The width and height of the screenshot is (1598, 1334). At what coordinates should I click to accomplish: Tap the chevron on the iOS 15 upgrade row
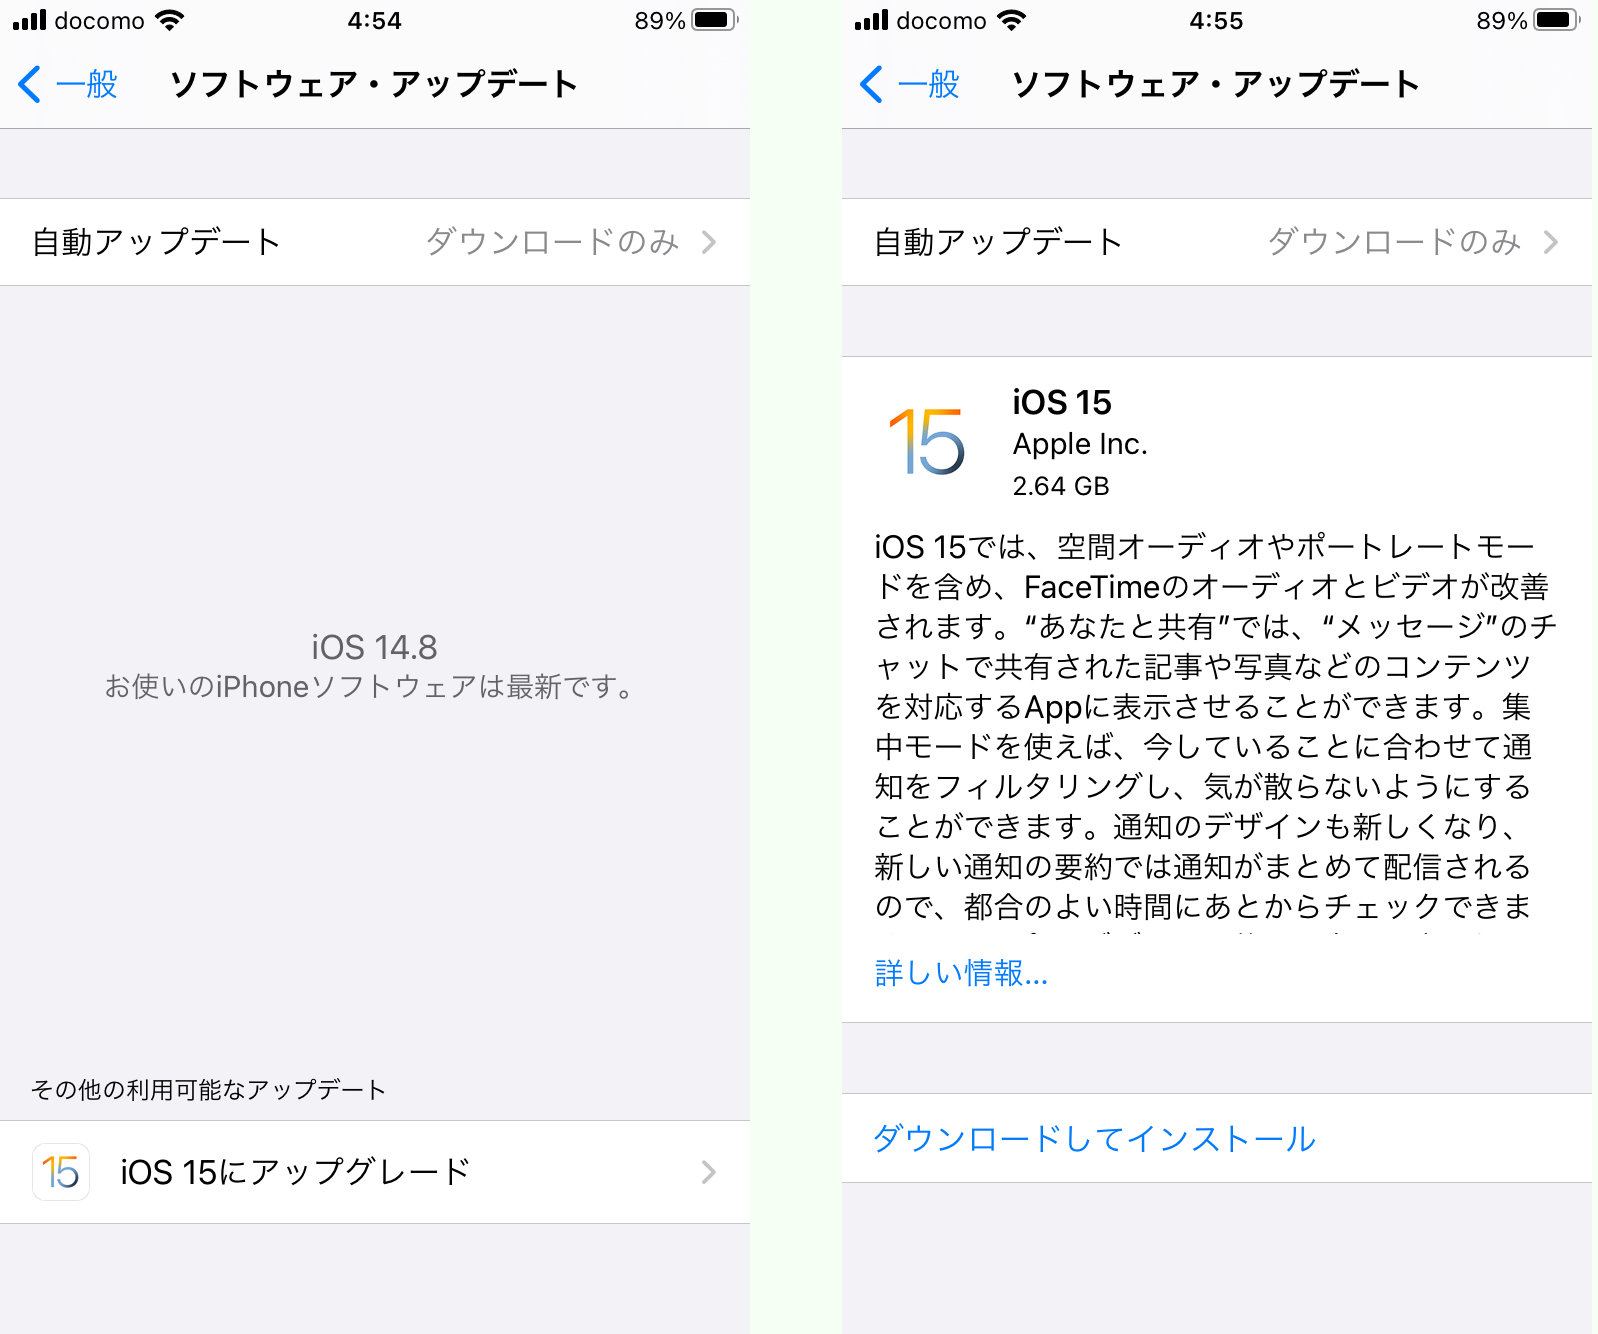tap(709, 1172)
